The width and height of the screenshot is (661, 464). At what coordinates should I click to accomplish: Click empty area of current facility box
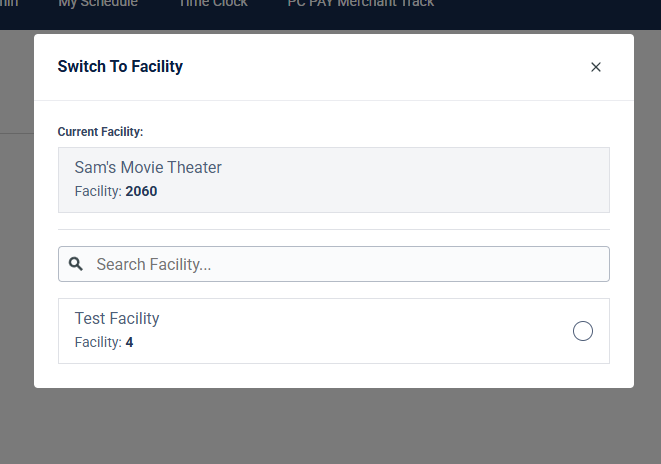click(x=420, y=180)
